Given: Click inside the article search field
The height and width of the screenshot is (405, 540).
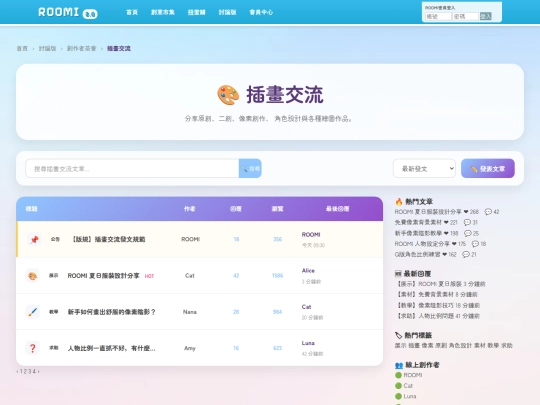Looking at the screenshot, I should pyautogui.click(x=132, y=168).
